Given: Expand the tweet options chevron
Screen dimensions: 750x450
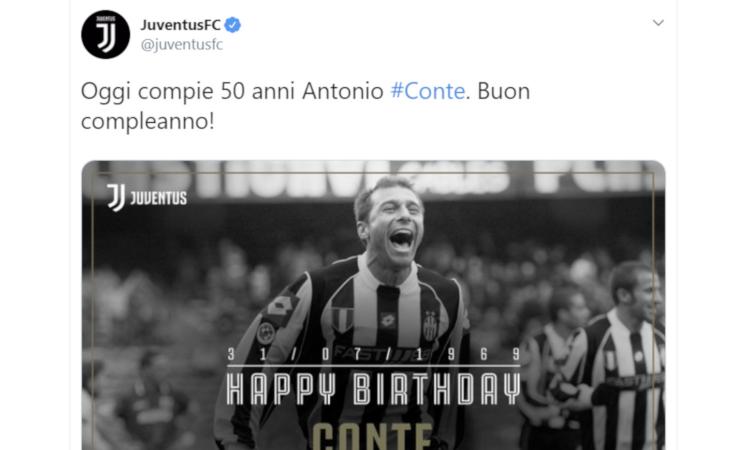Looking at the screenshot, I should 658,22.
